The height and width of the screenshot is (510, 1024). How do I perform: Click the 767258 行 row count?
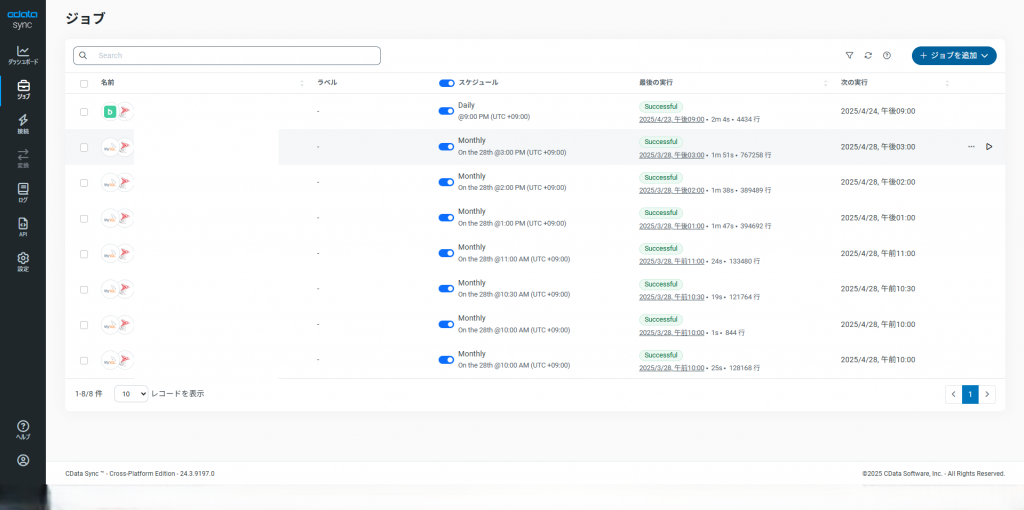click(757, 155)
